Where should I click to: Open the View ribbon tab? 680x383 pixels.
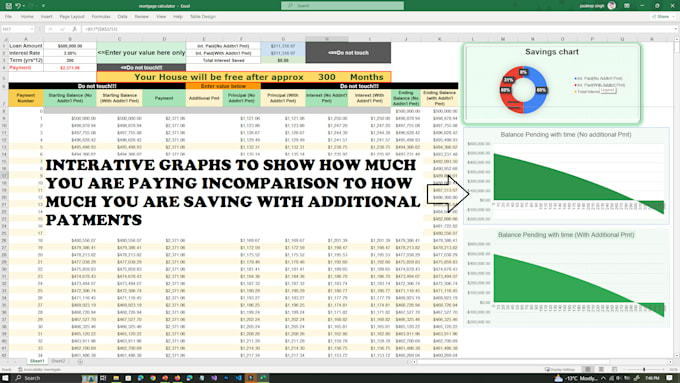tap(161, 16)
